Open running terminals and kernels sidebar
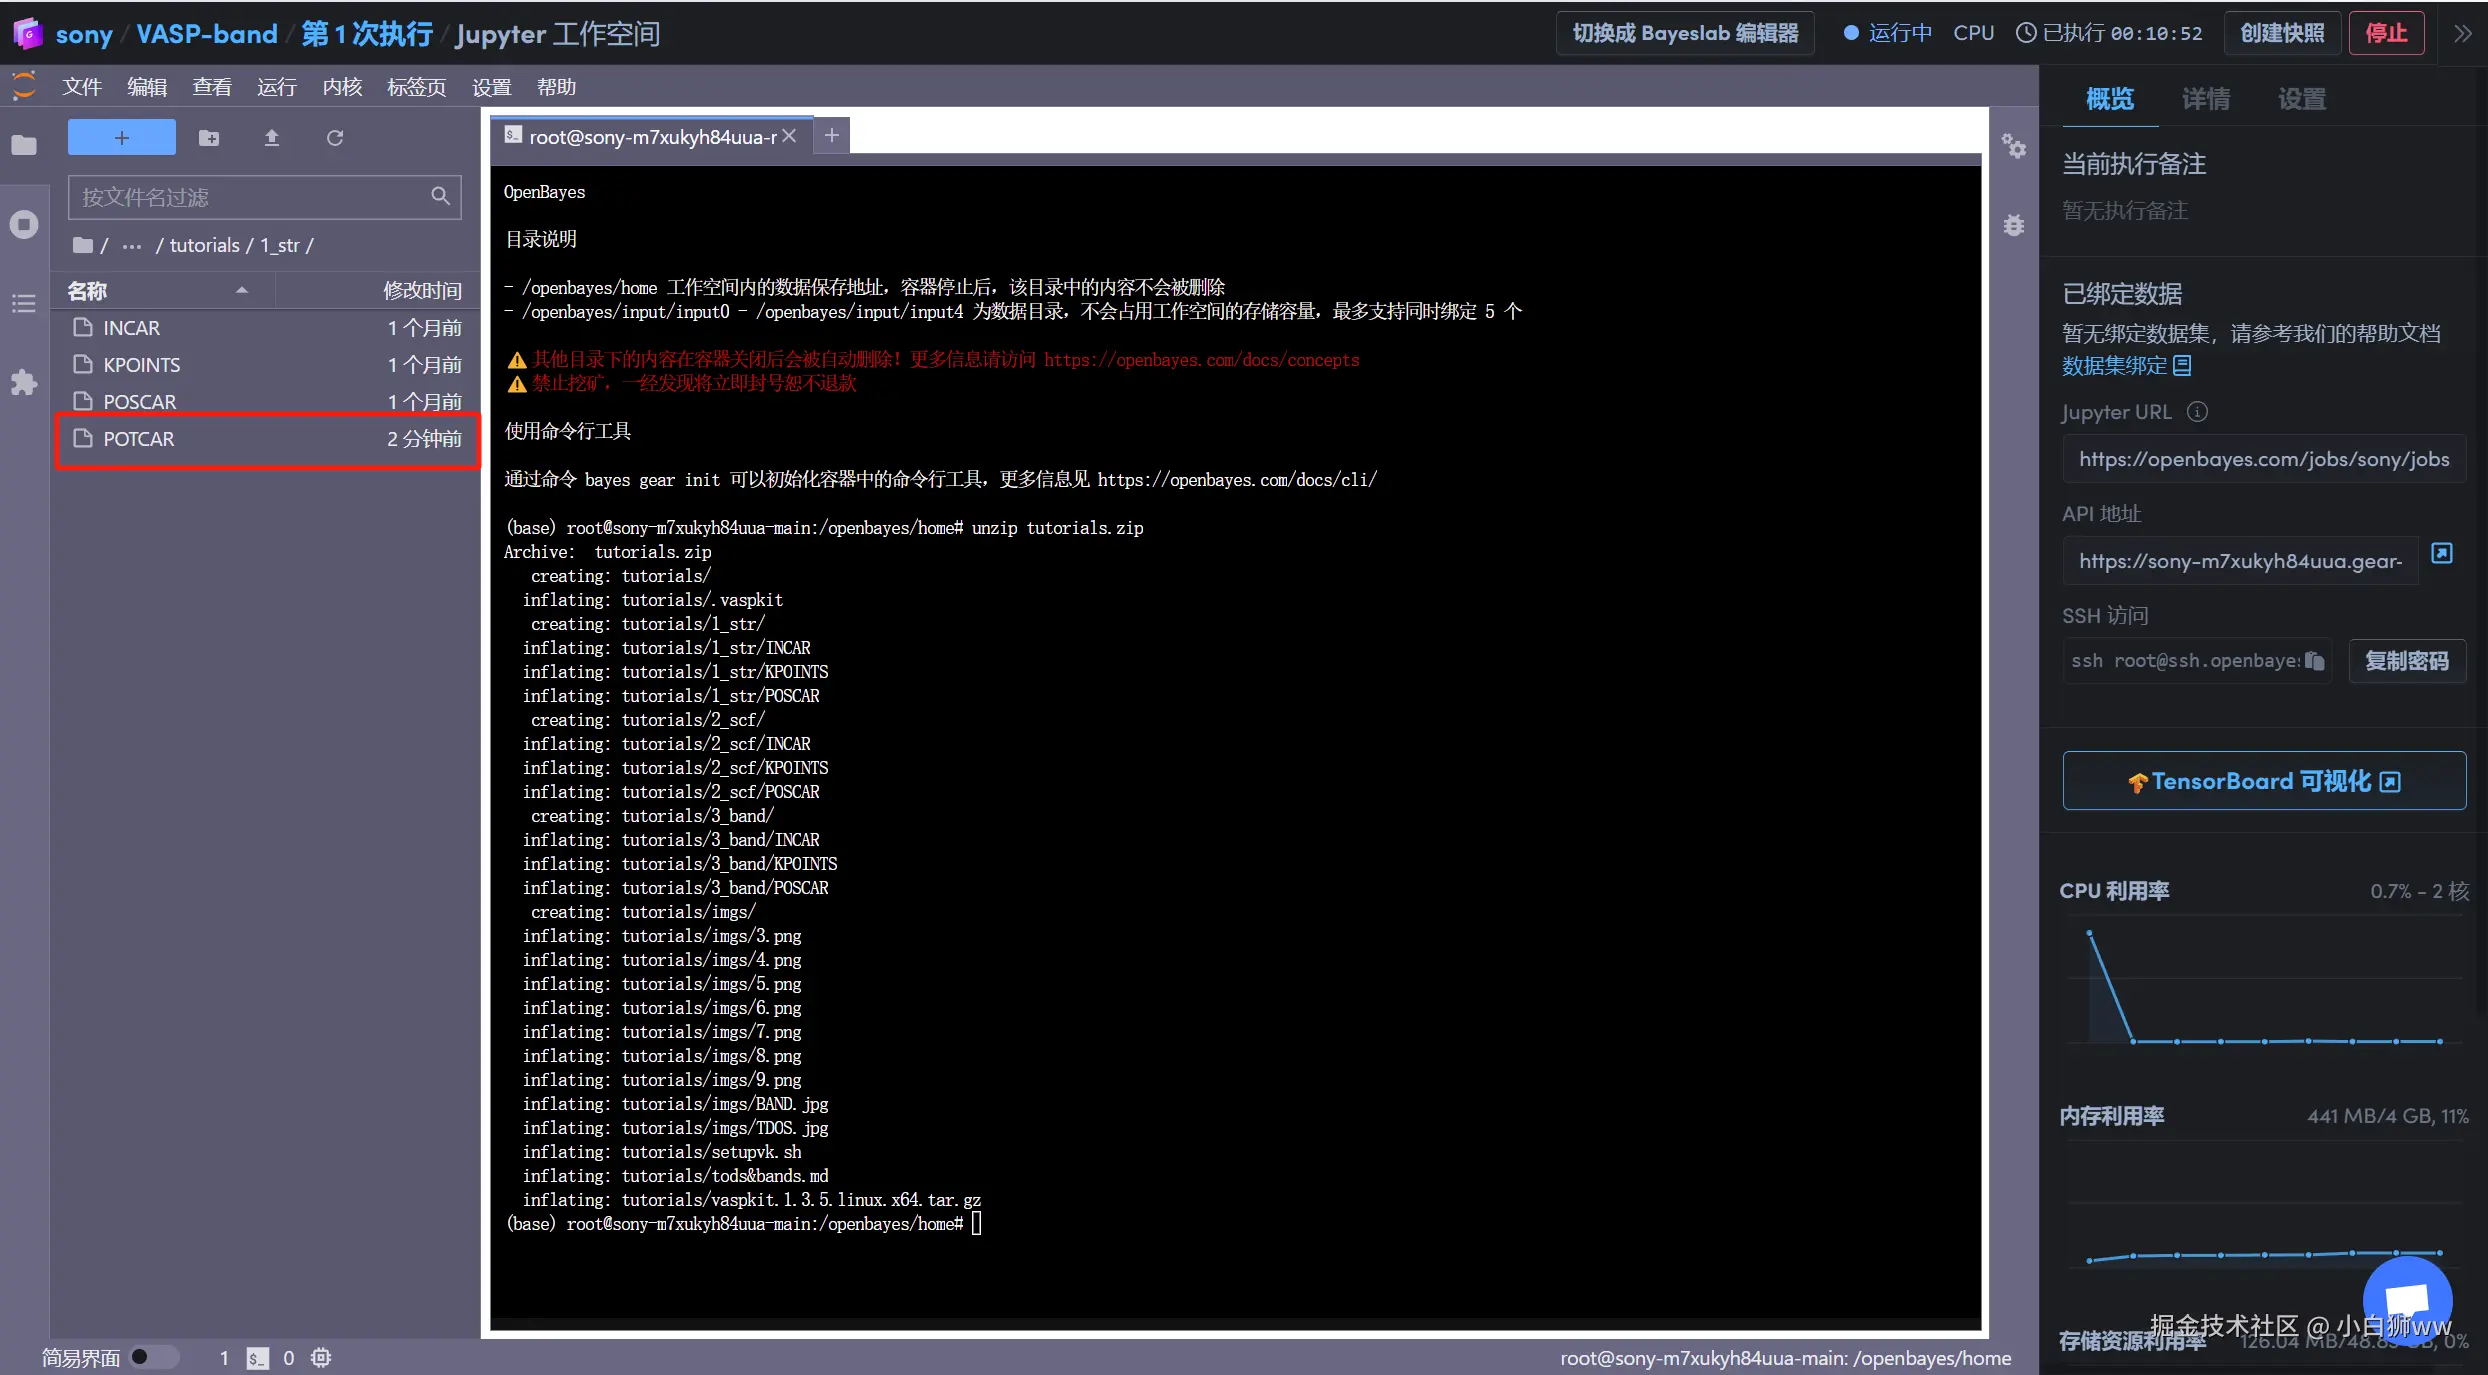 [24, 224]
